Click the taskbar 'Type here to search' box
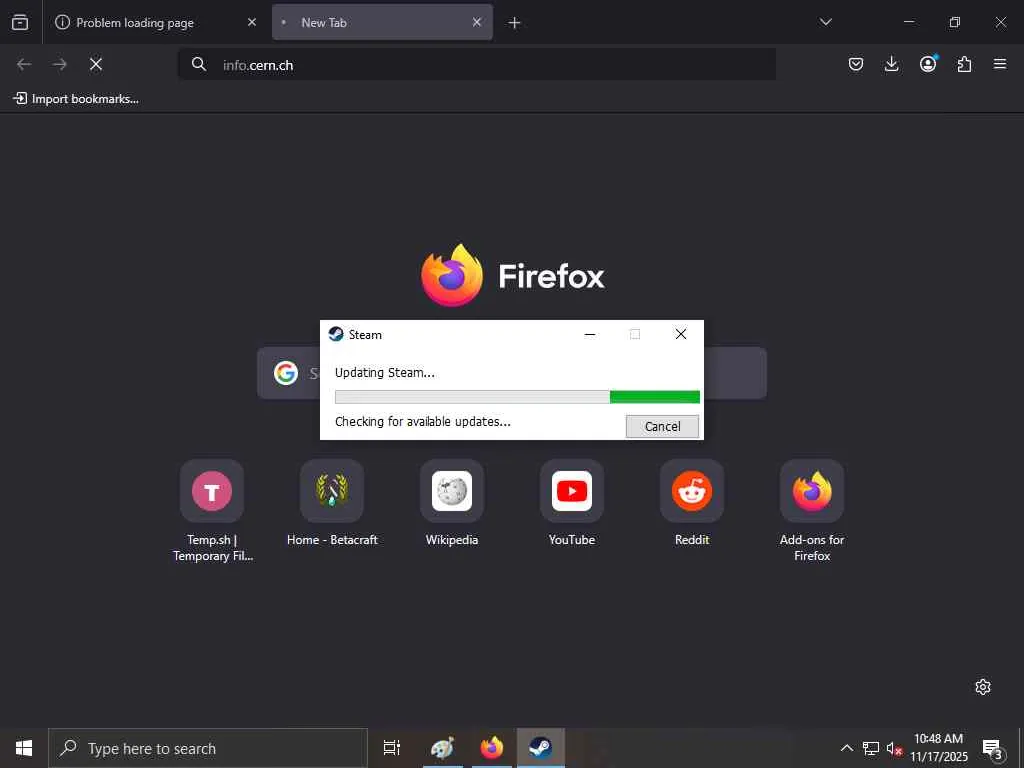Viewport: 1024px width, 768px height. coord(208,748)
